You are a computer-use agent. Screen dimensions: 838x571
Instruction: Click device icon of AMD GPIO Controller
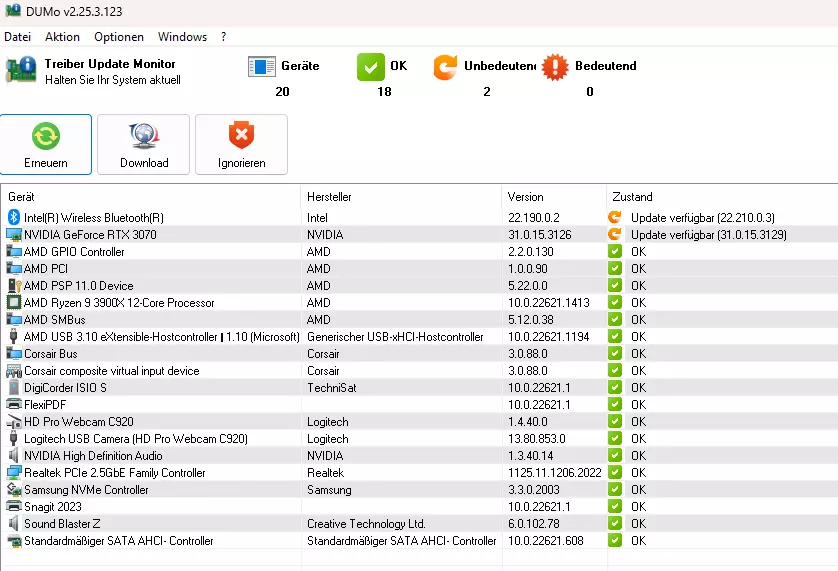[x=14, y=251]
